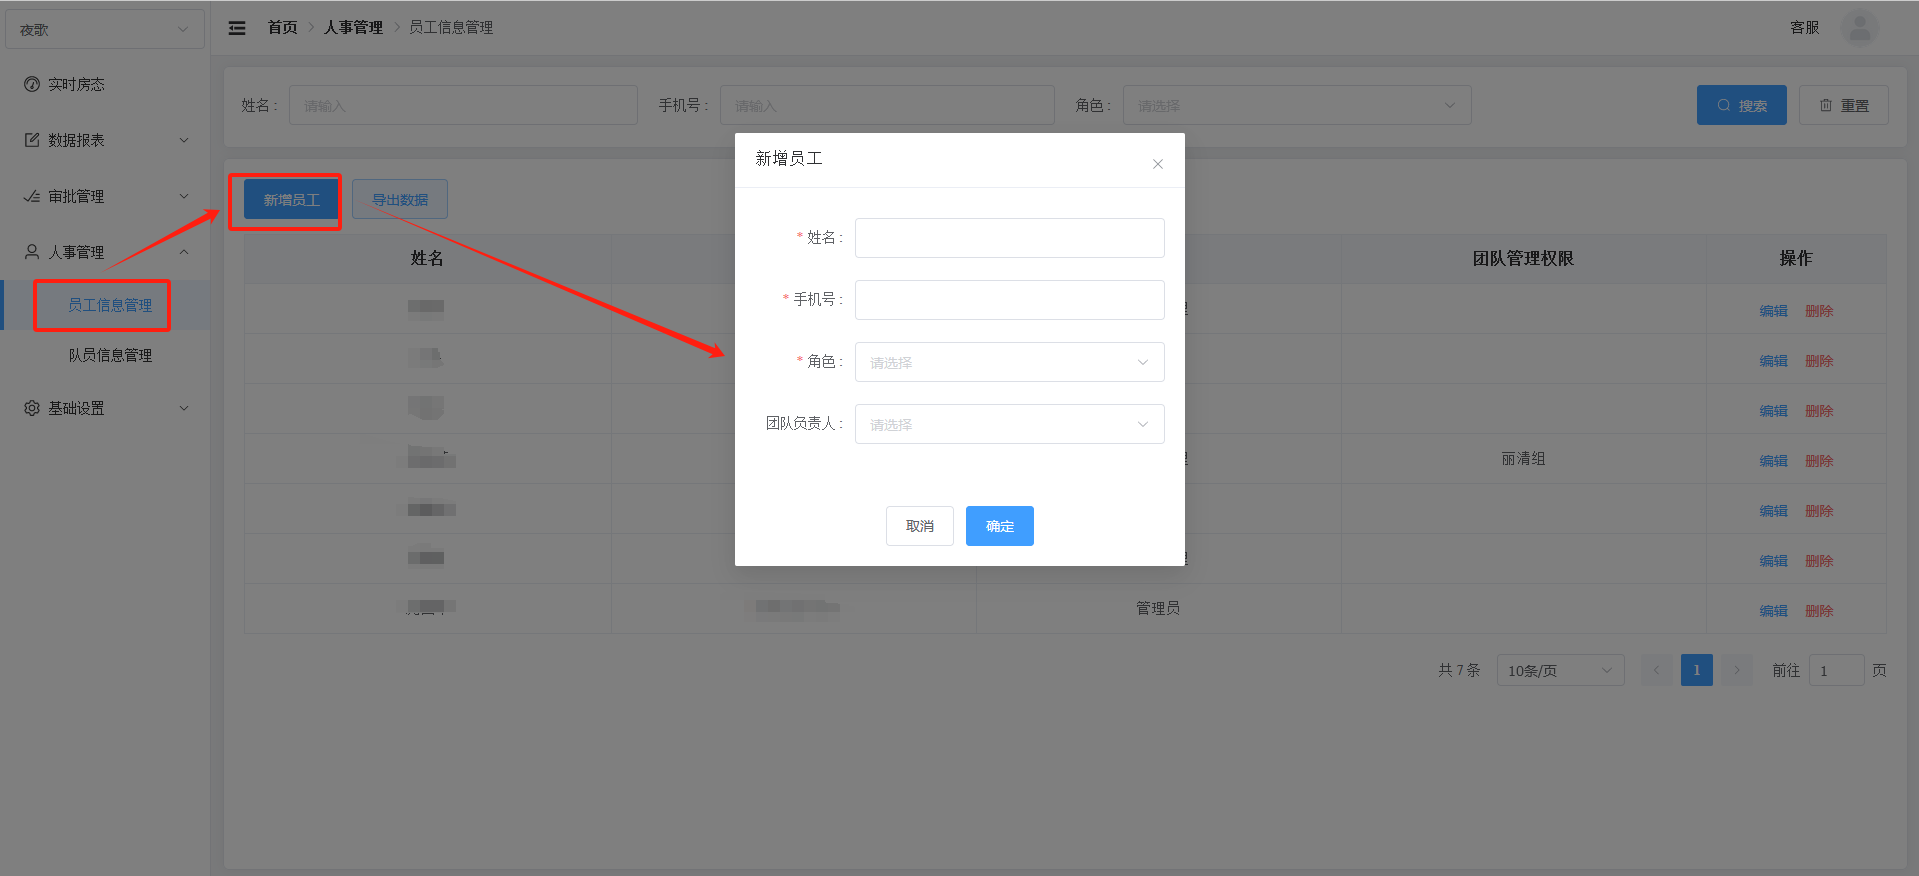Viewport: 1919px width, 876px height.
Task: Collapse the 人事管理 sidebar menu
Action: coord(105,252)
